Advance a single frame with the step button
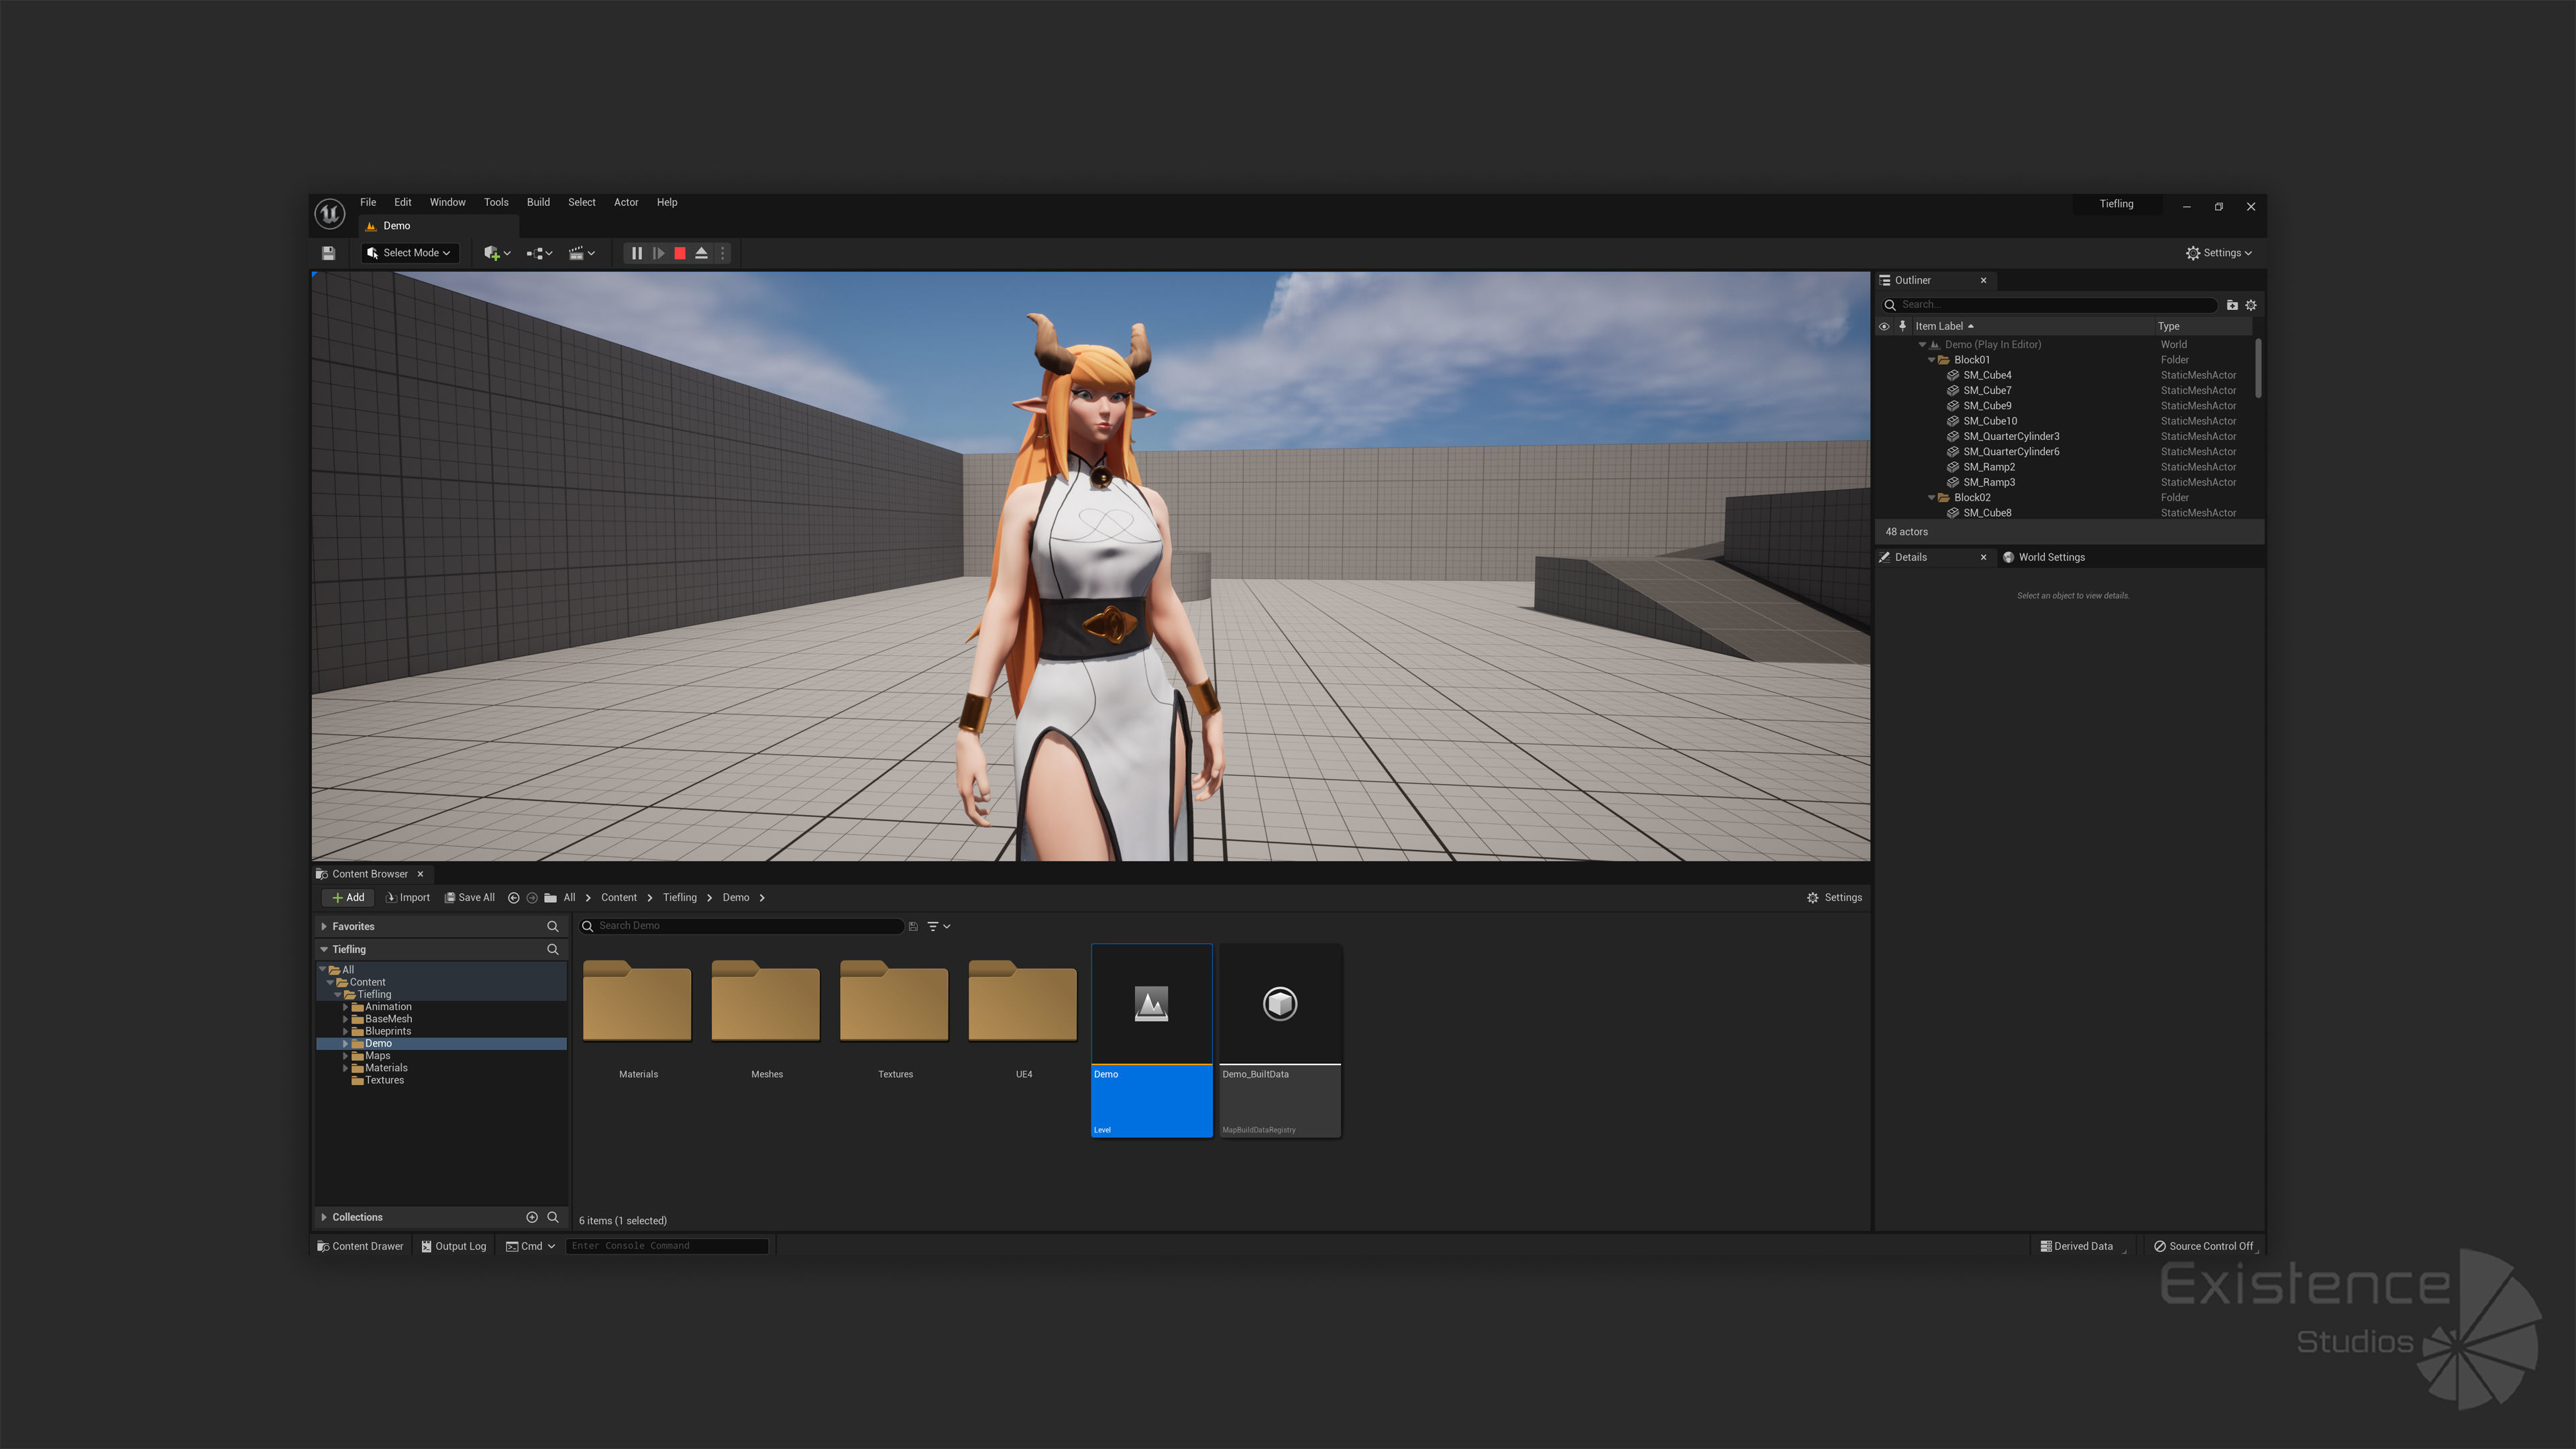2576x1449 pixels. click(658, 253)
